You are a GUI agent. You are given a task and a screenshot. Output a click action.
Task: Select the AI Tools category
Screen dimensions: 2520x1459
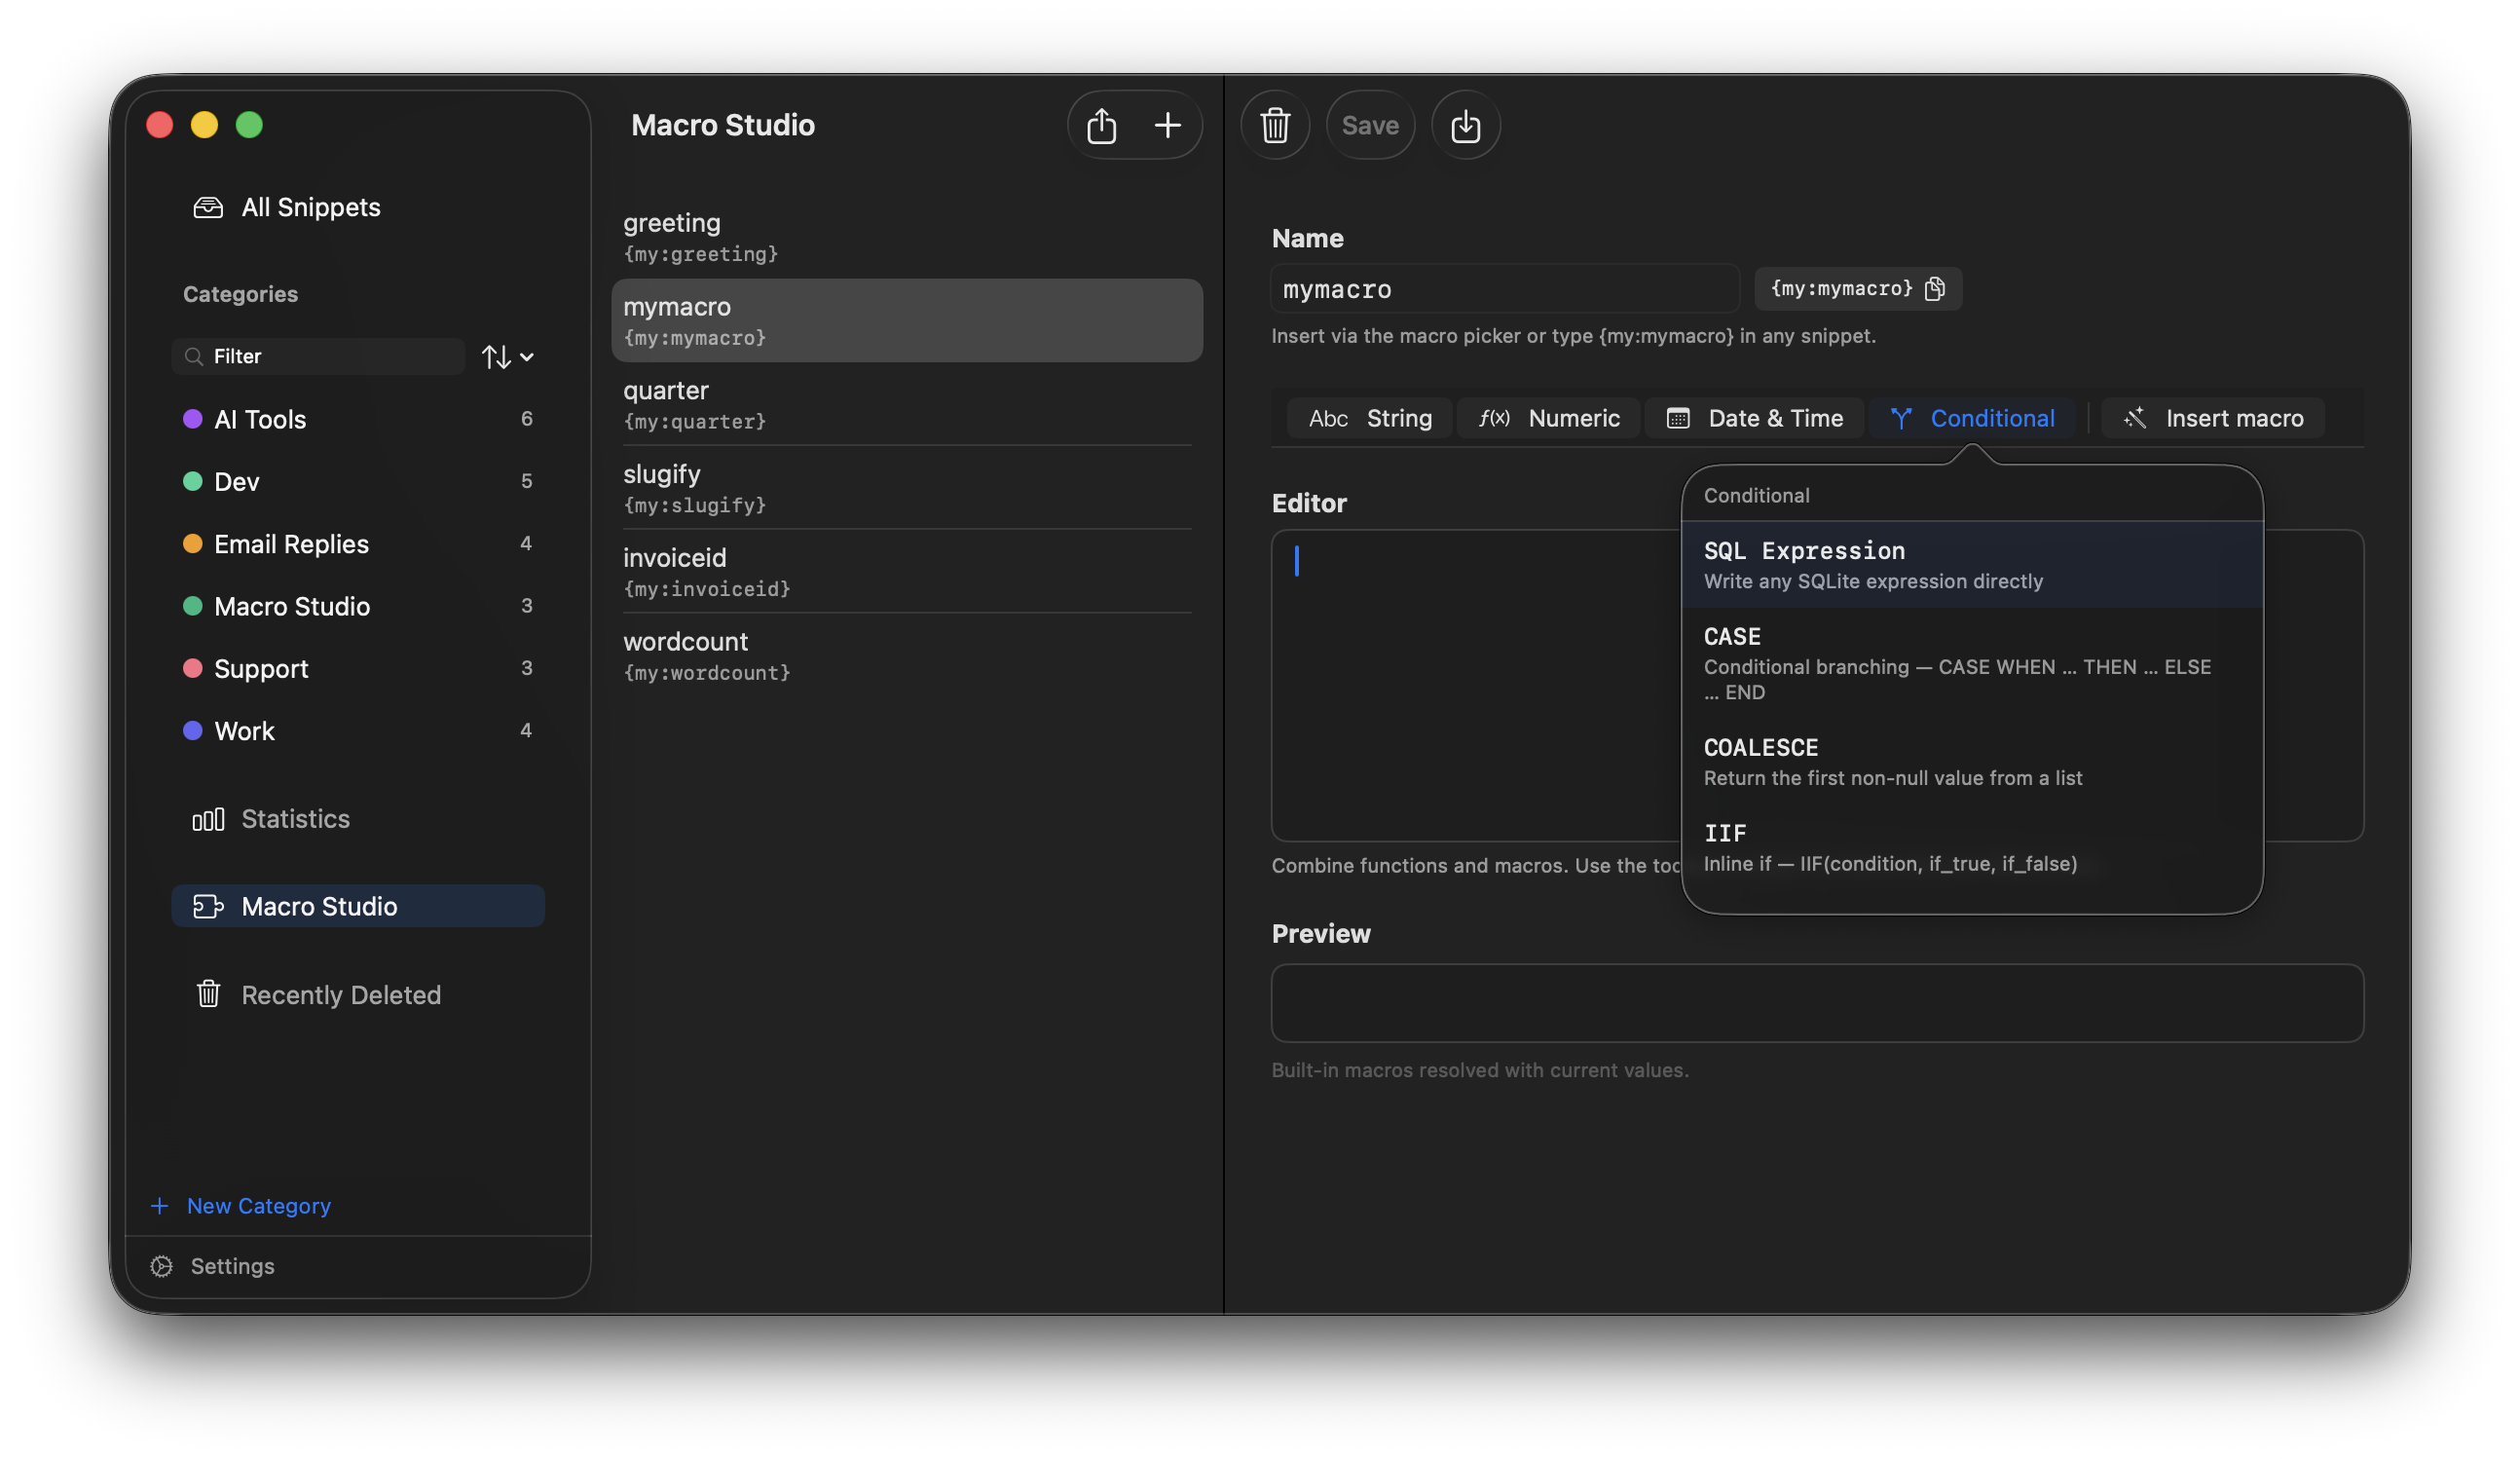358,419
